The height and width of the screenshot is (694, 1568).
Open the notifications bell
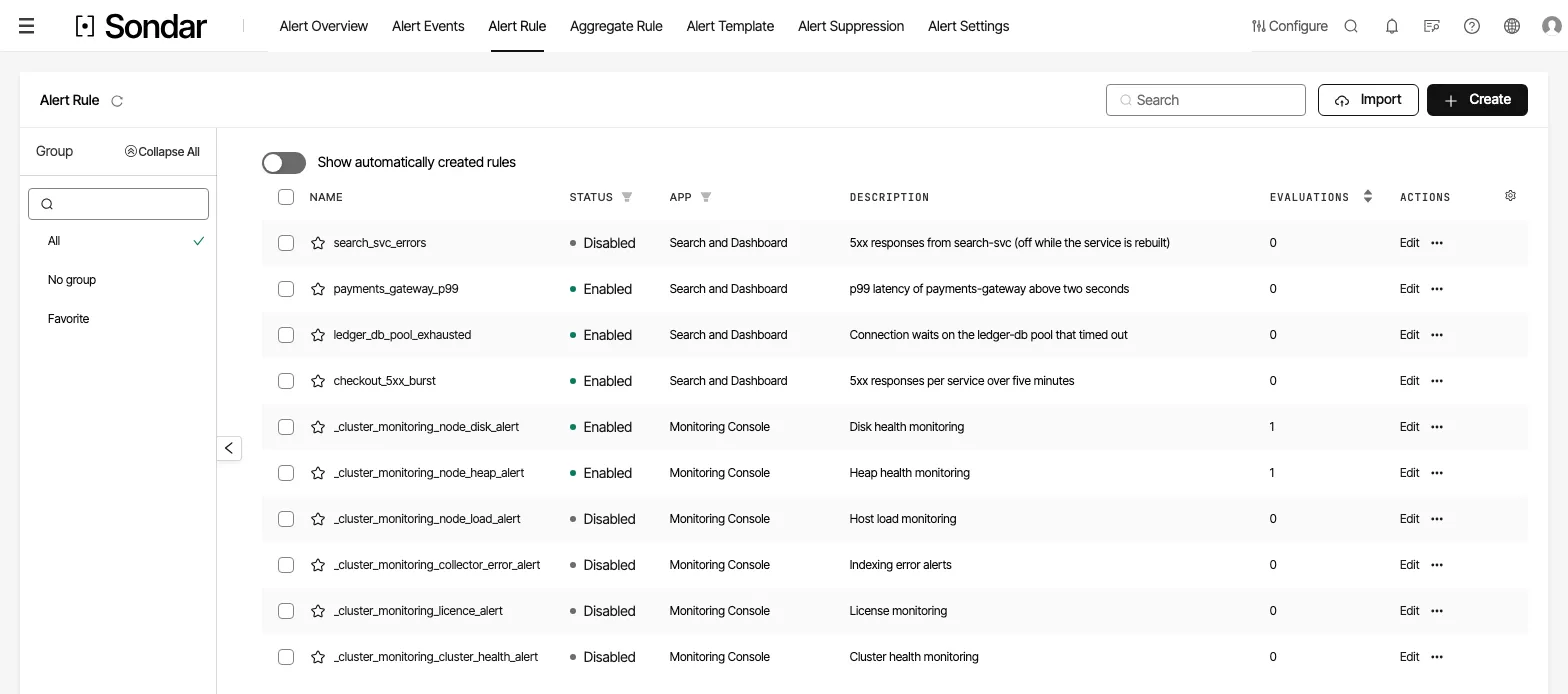coord(1391,26)
